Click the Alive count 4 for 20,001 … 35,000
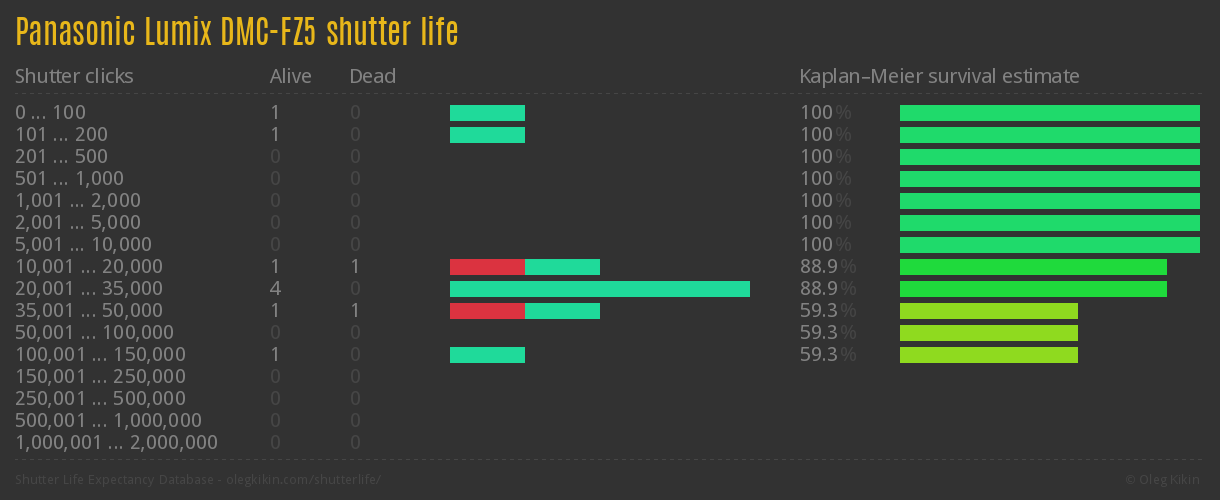 275,289
